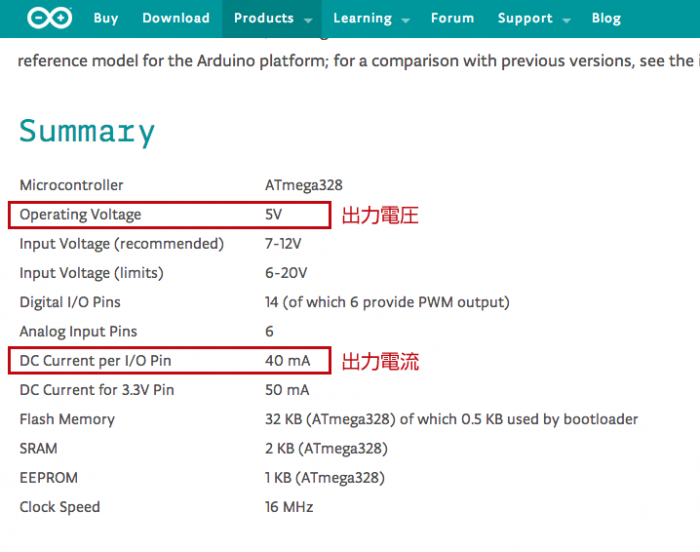Click the Flash Memory label
This screenshot has width=700, height=552.
(x=67, y=419)
